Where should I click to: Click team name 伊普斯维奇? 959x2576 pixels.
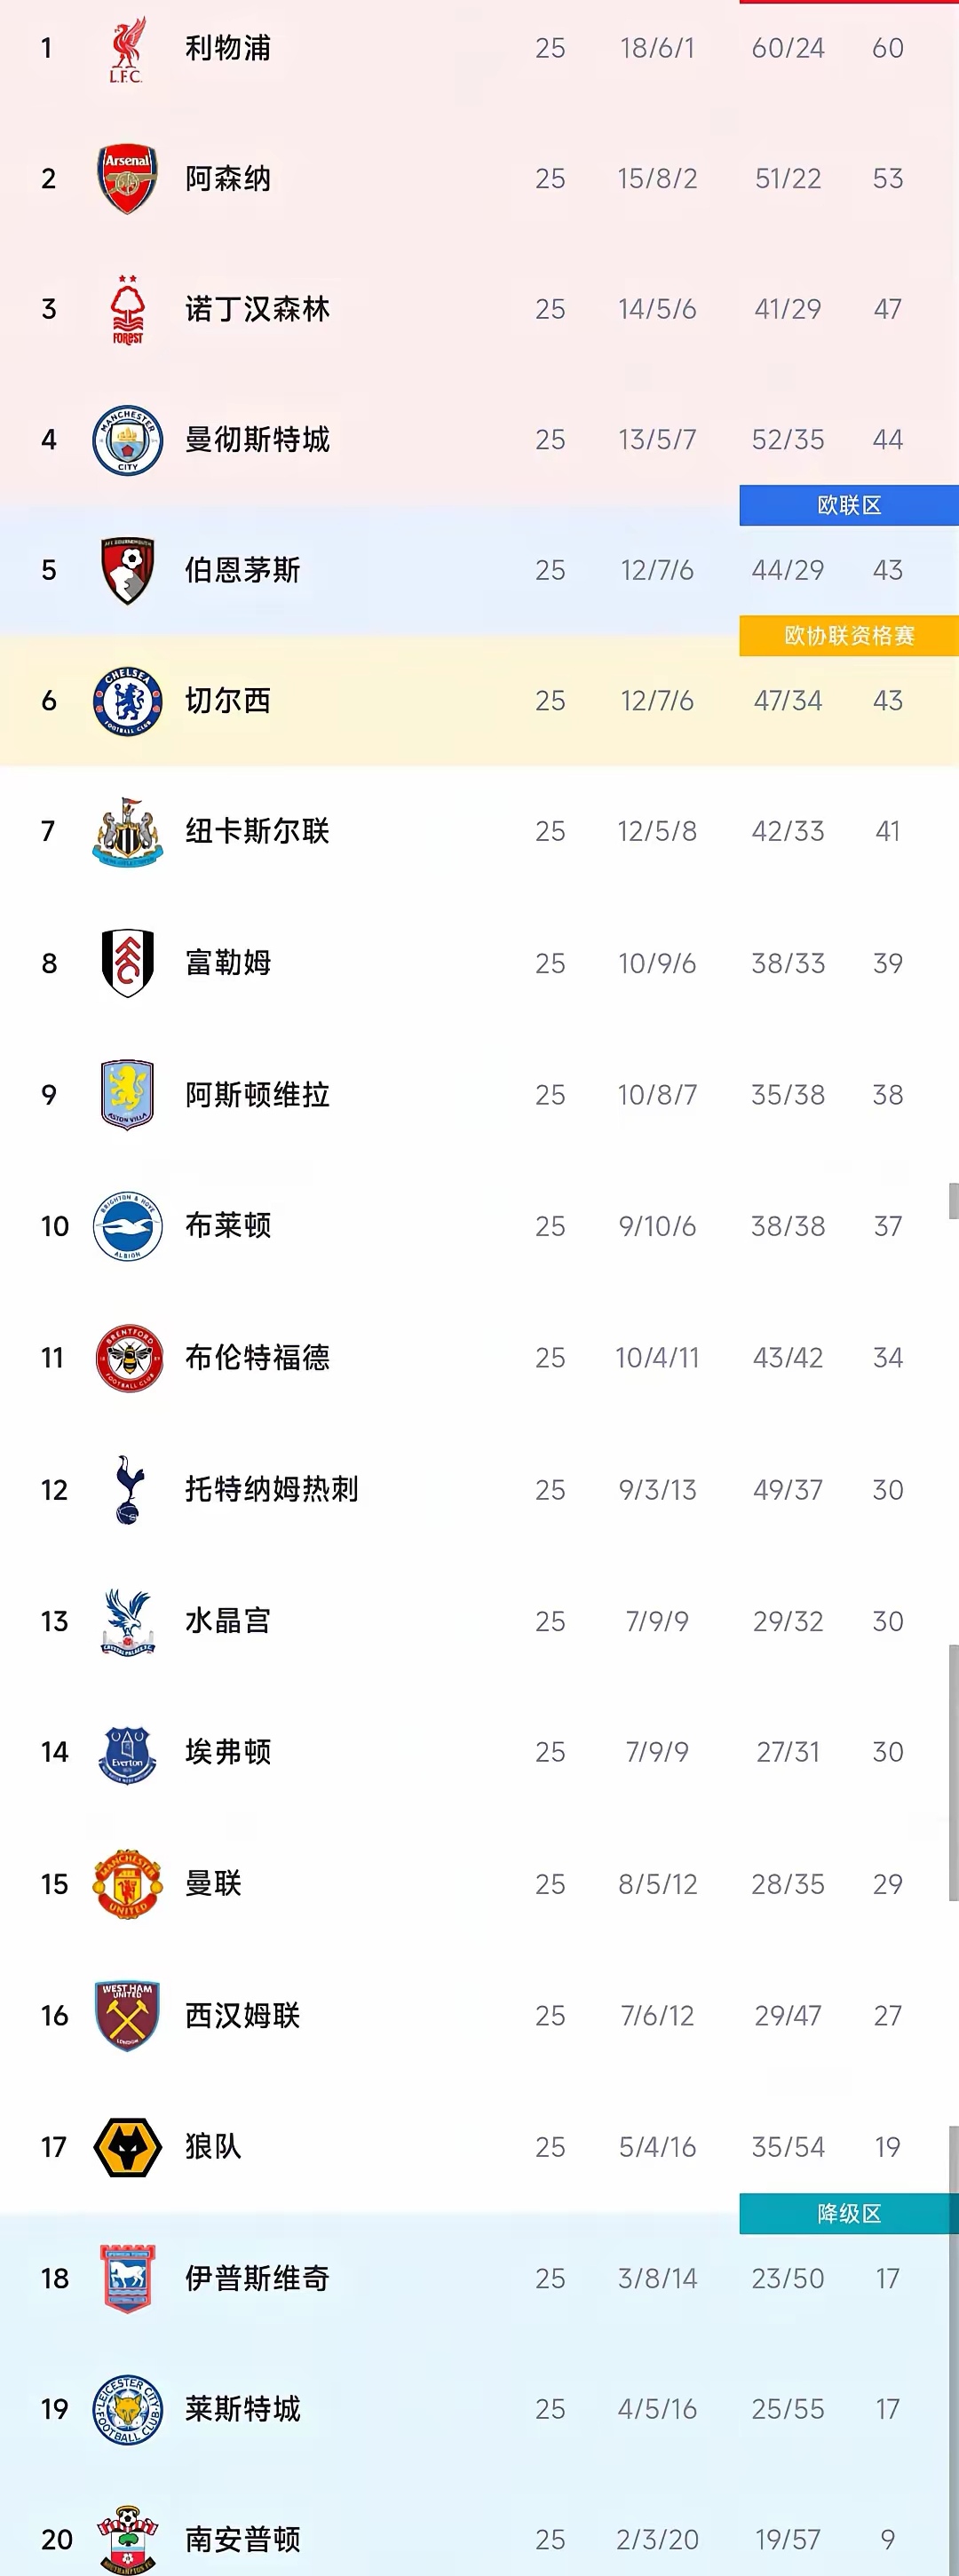click(257, 2279)
